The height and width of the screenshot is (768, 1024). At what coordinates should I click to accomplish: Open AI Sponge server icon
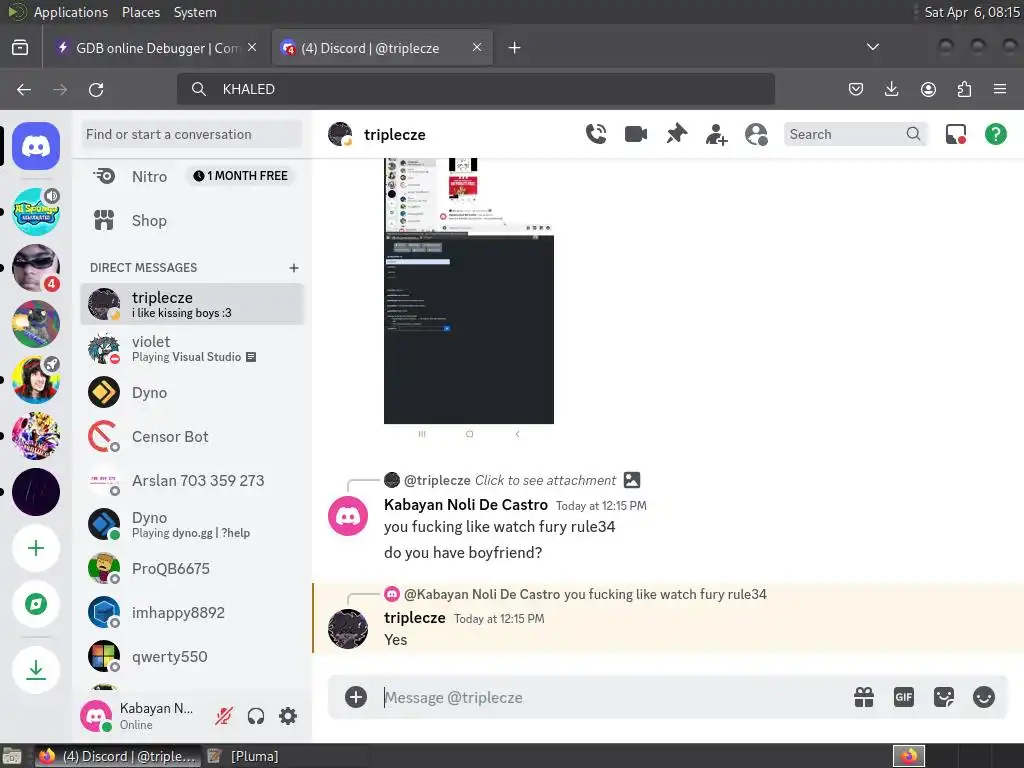(x=36, y=212)
